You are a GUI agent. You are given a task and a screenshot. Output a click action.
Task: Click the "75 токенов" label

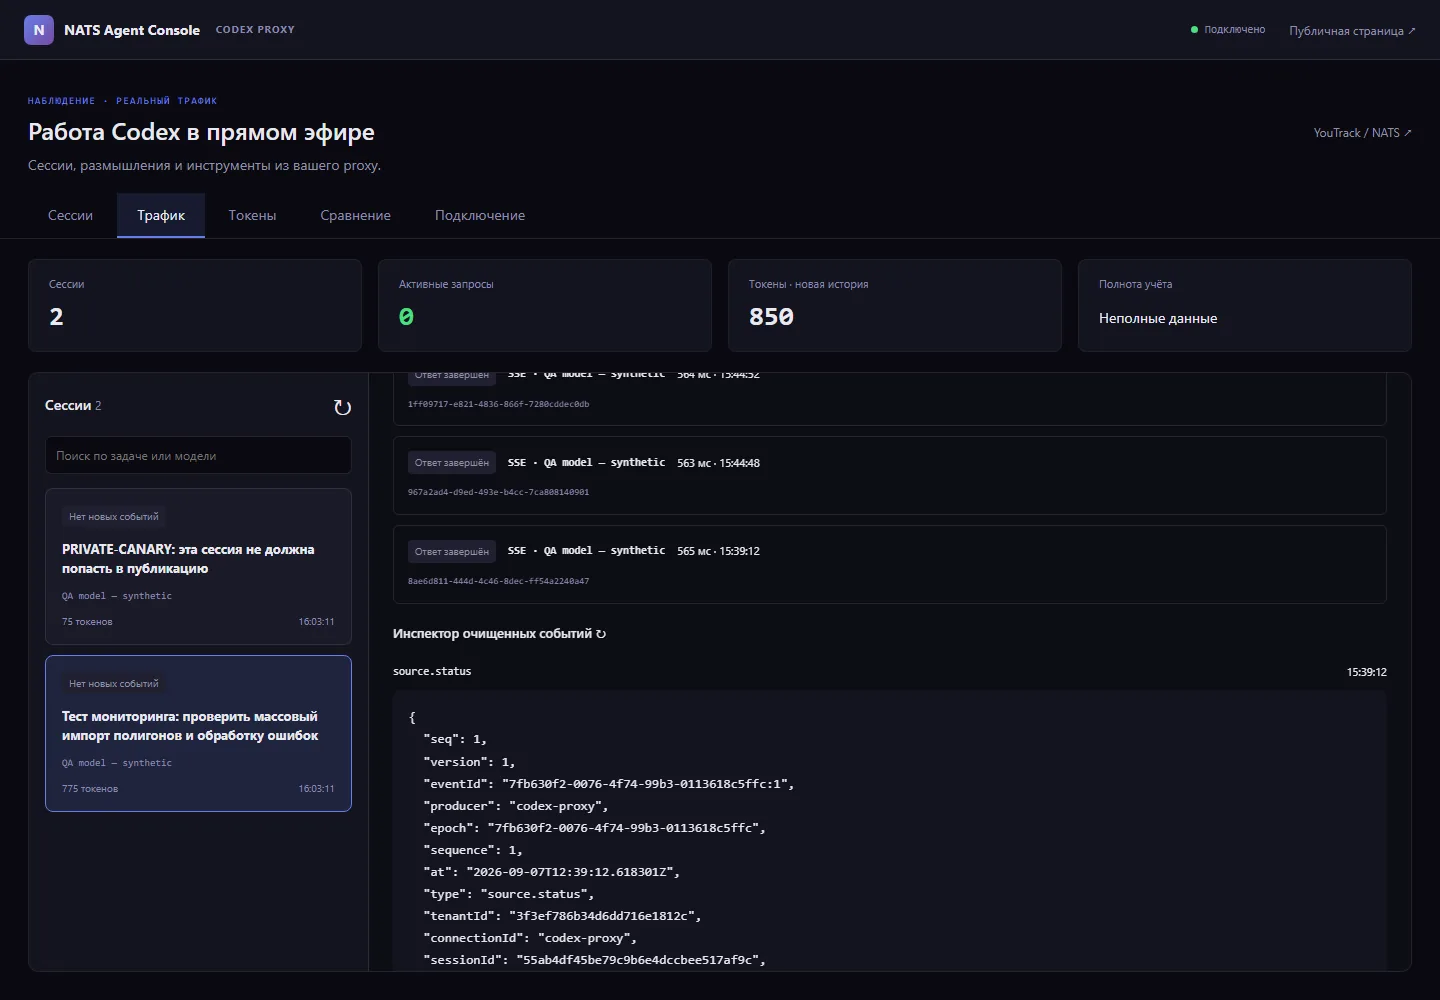point(87,622)
